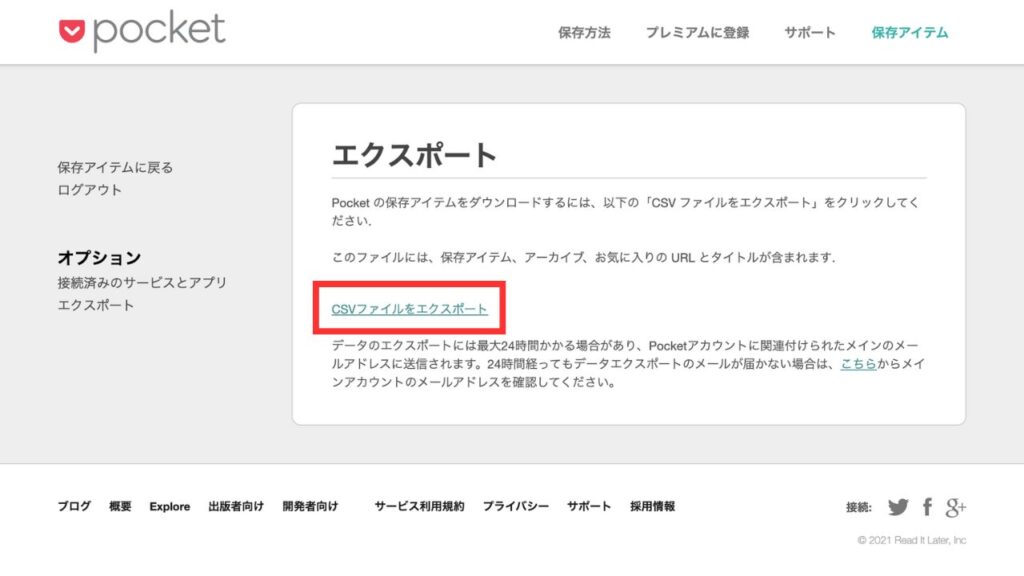Go to 出版者向け in the footer
The width and height of the screenshot is (1024, 576).
tap(236, 506)
